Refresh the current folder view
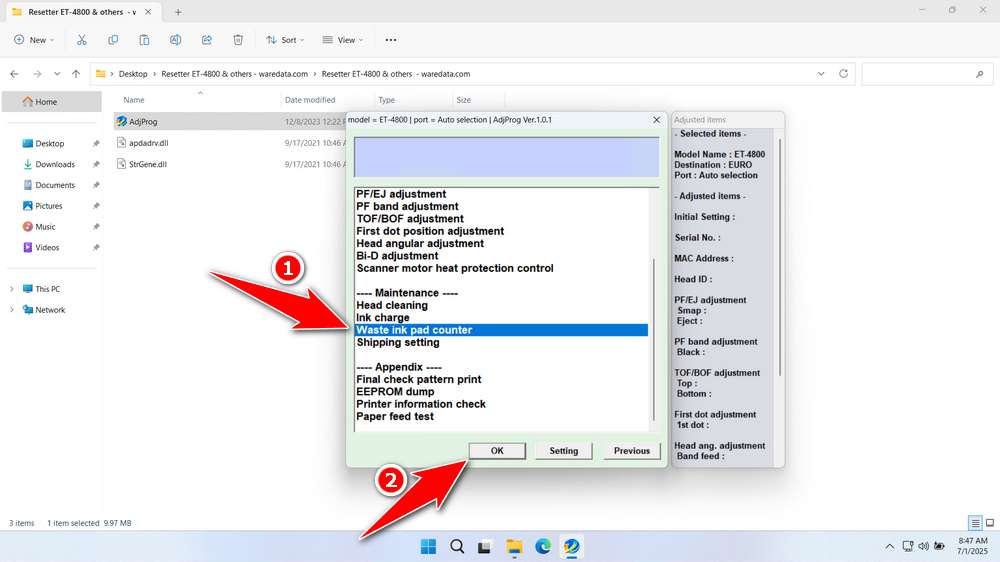This screenshot has height=562, width=1000. [843, 74]
